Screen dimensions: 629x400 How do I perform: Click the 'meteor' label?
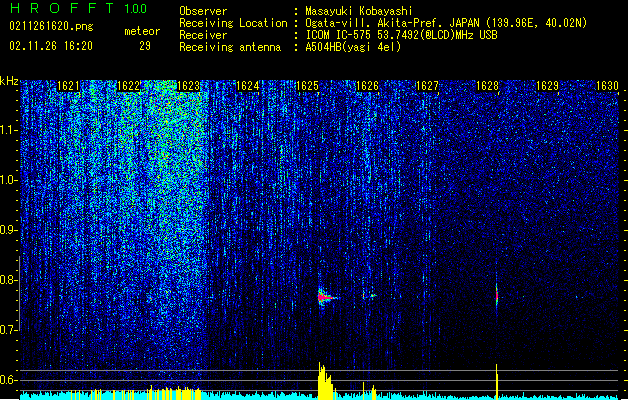[142, 31]
